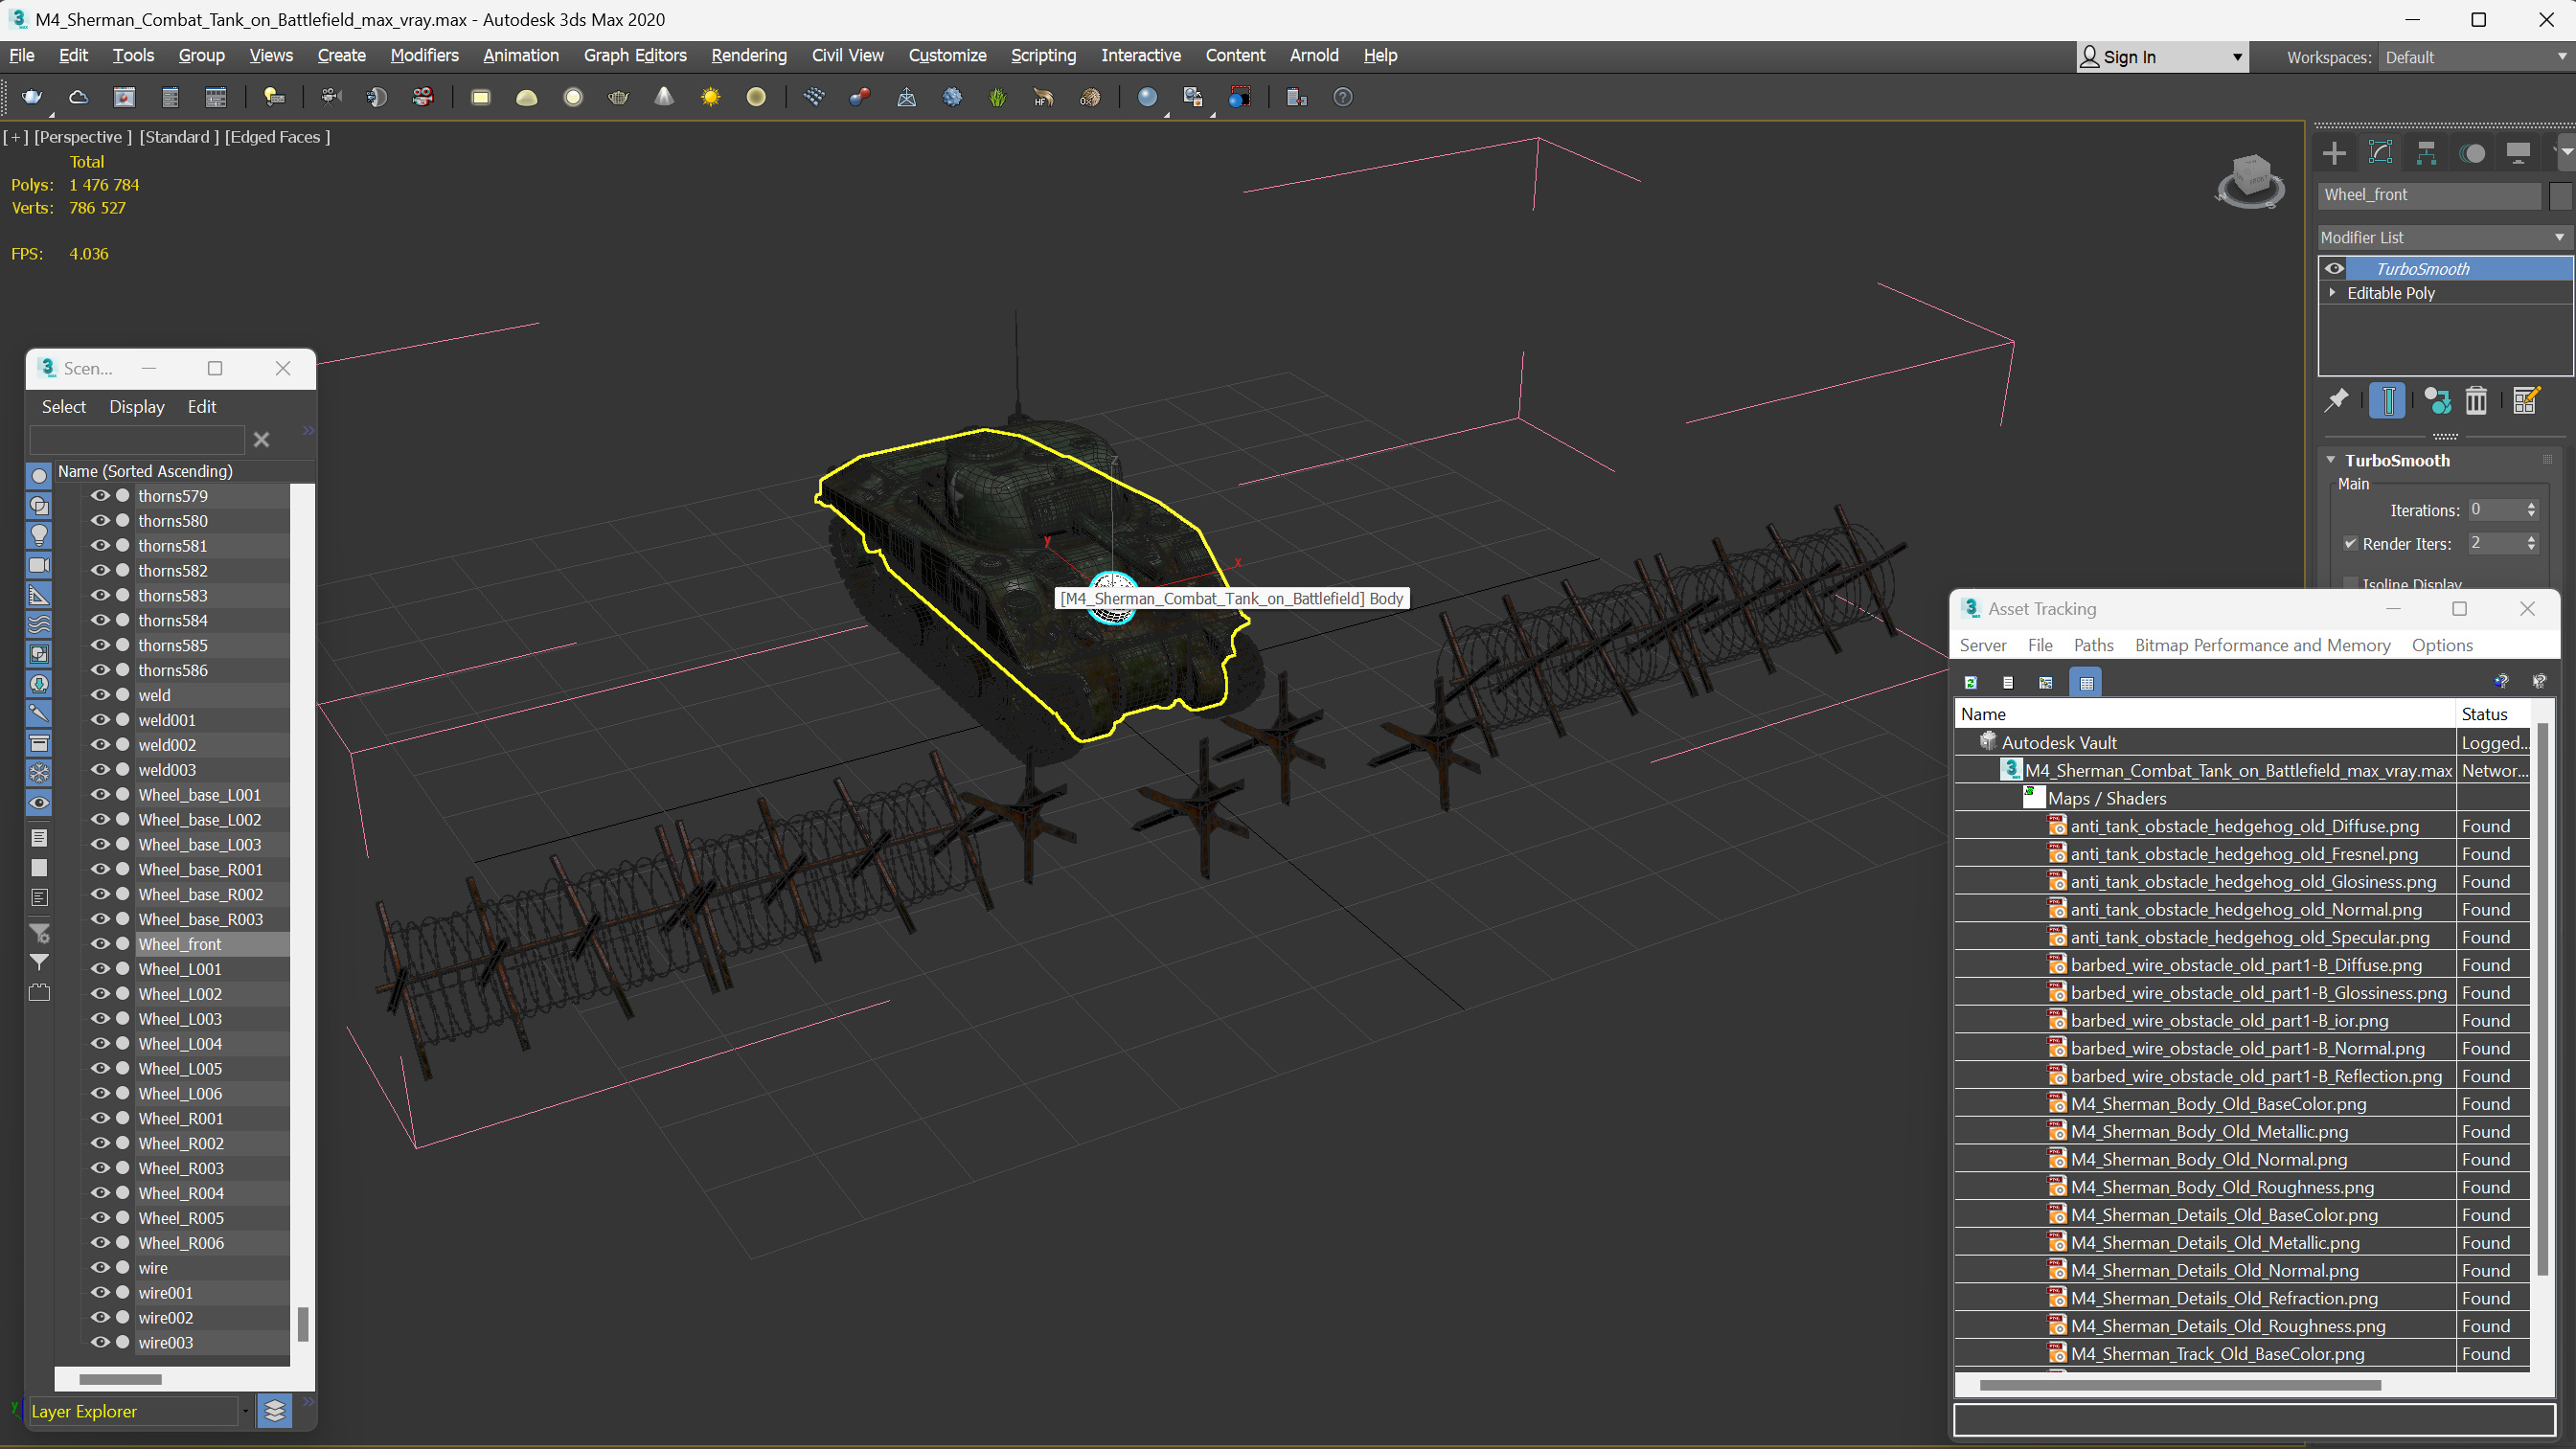Click the Render Iters spinner arrows
This screenshot has height=1449, width=2576.
click(2531, 543)
